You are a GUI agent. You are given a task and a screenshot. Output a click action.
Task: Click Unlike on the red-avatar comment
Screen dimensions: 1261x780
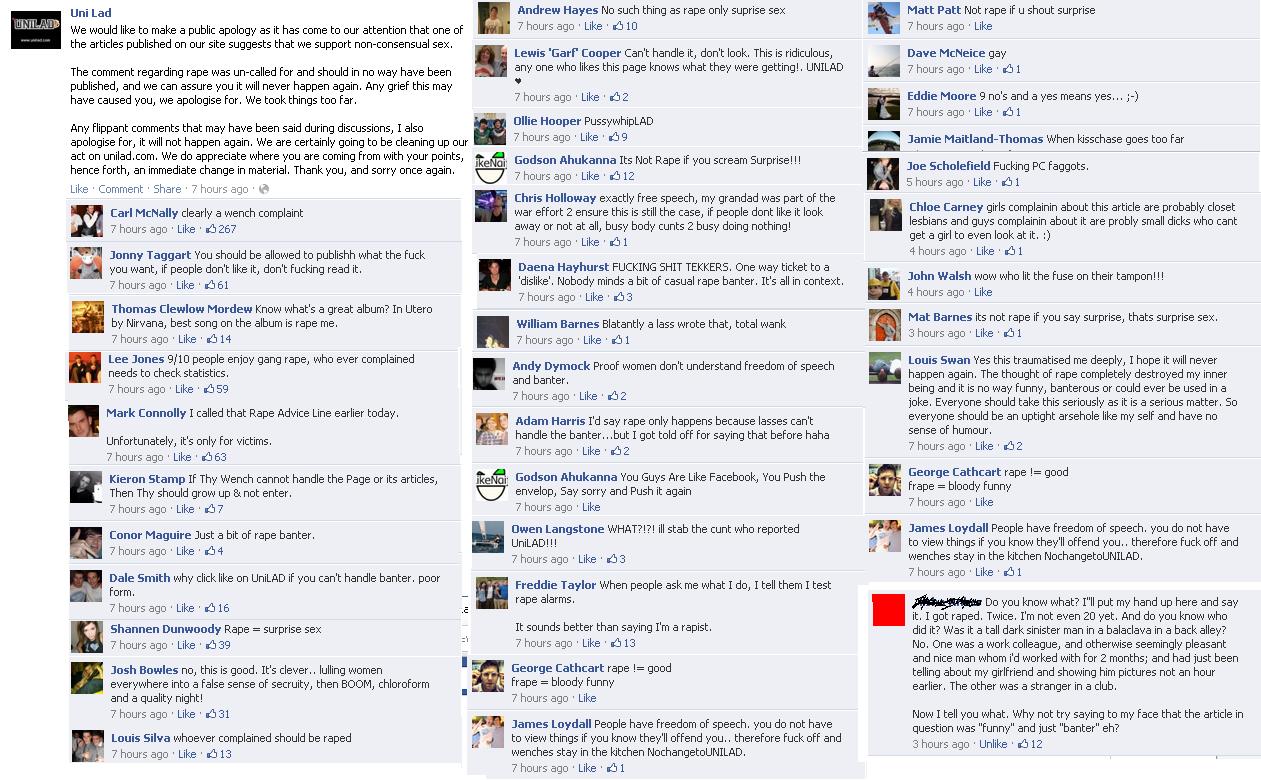pyautogui.click(x=993, y=744)
